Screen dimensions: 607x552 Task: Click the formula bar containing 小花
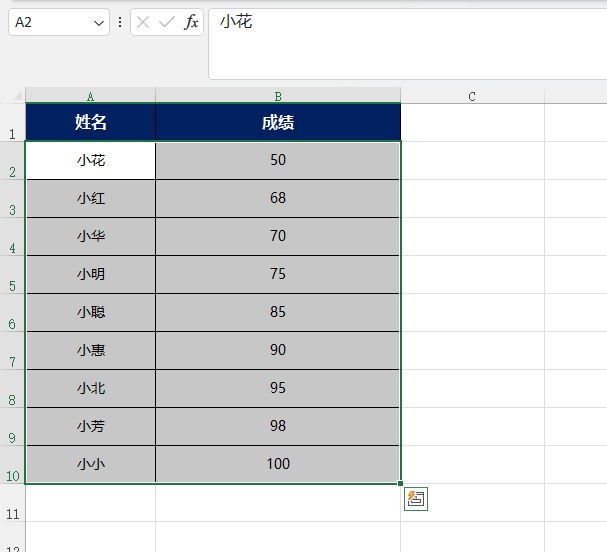(x=407, y=44)
